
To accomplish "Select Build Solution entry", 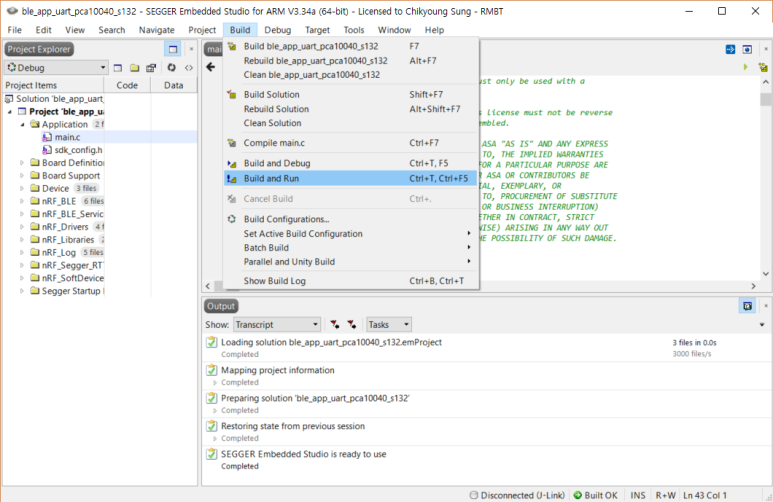I will [351, 94].
